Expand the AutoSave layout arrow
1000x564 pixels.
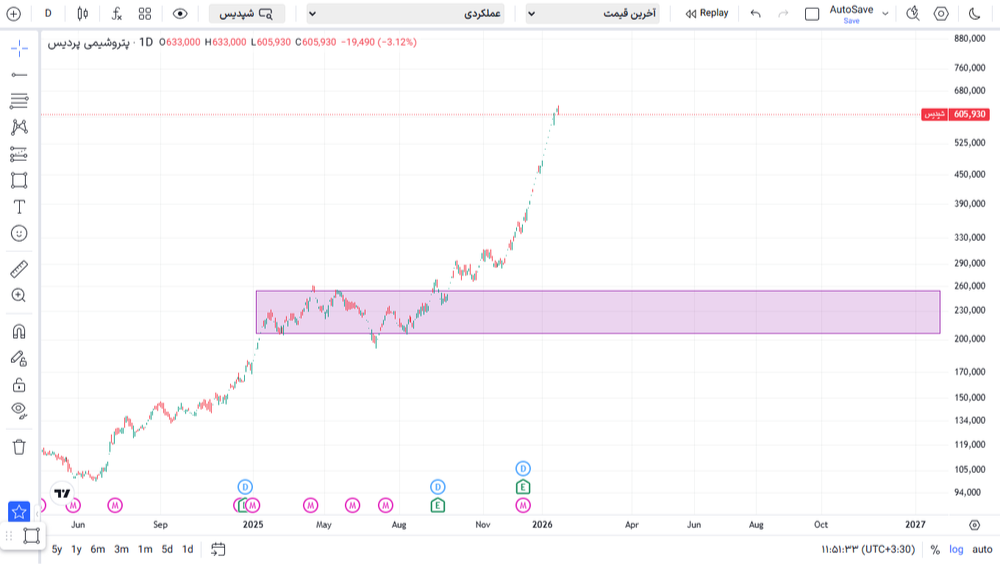point(885,13)
